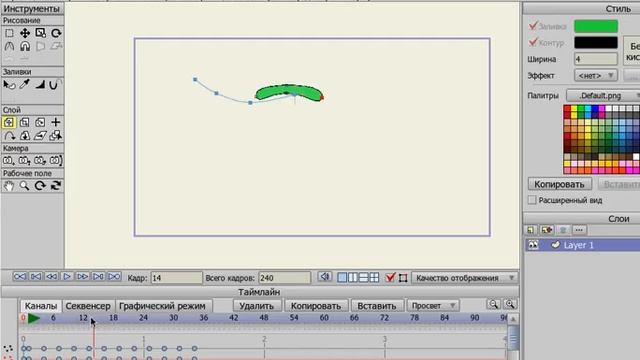Enable Расширенный вид checkbox
Image resolution: width=640 pixels, height=360 pixels.
tap(532, 200)
